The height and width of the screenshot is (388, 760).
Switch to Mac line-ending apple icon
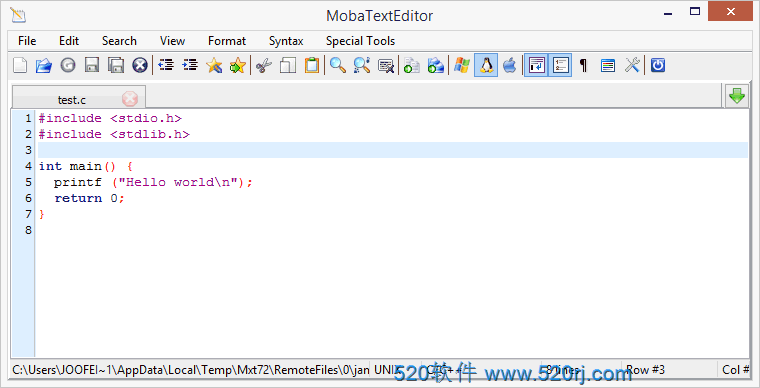tap(510, 65)
